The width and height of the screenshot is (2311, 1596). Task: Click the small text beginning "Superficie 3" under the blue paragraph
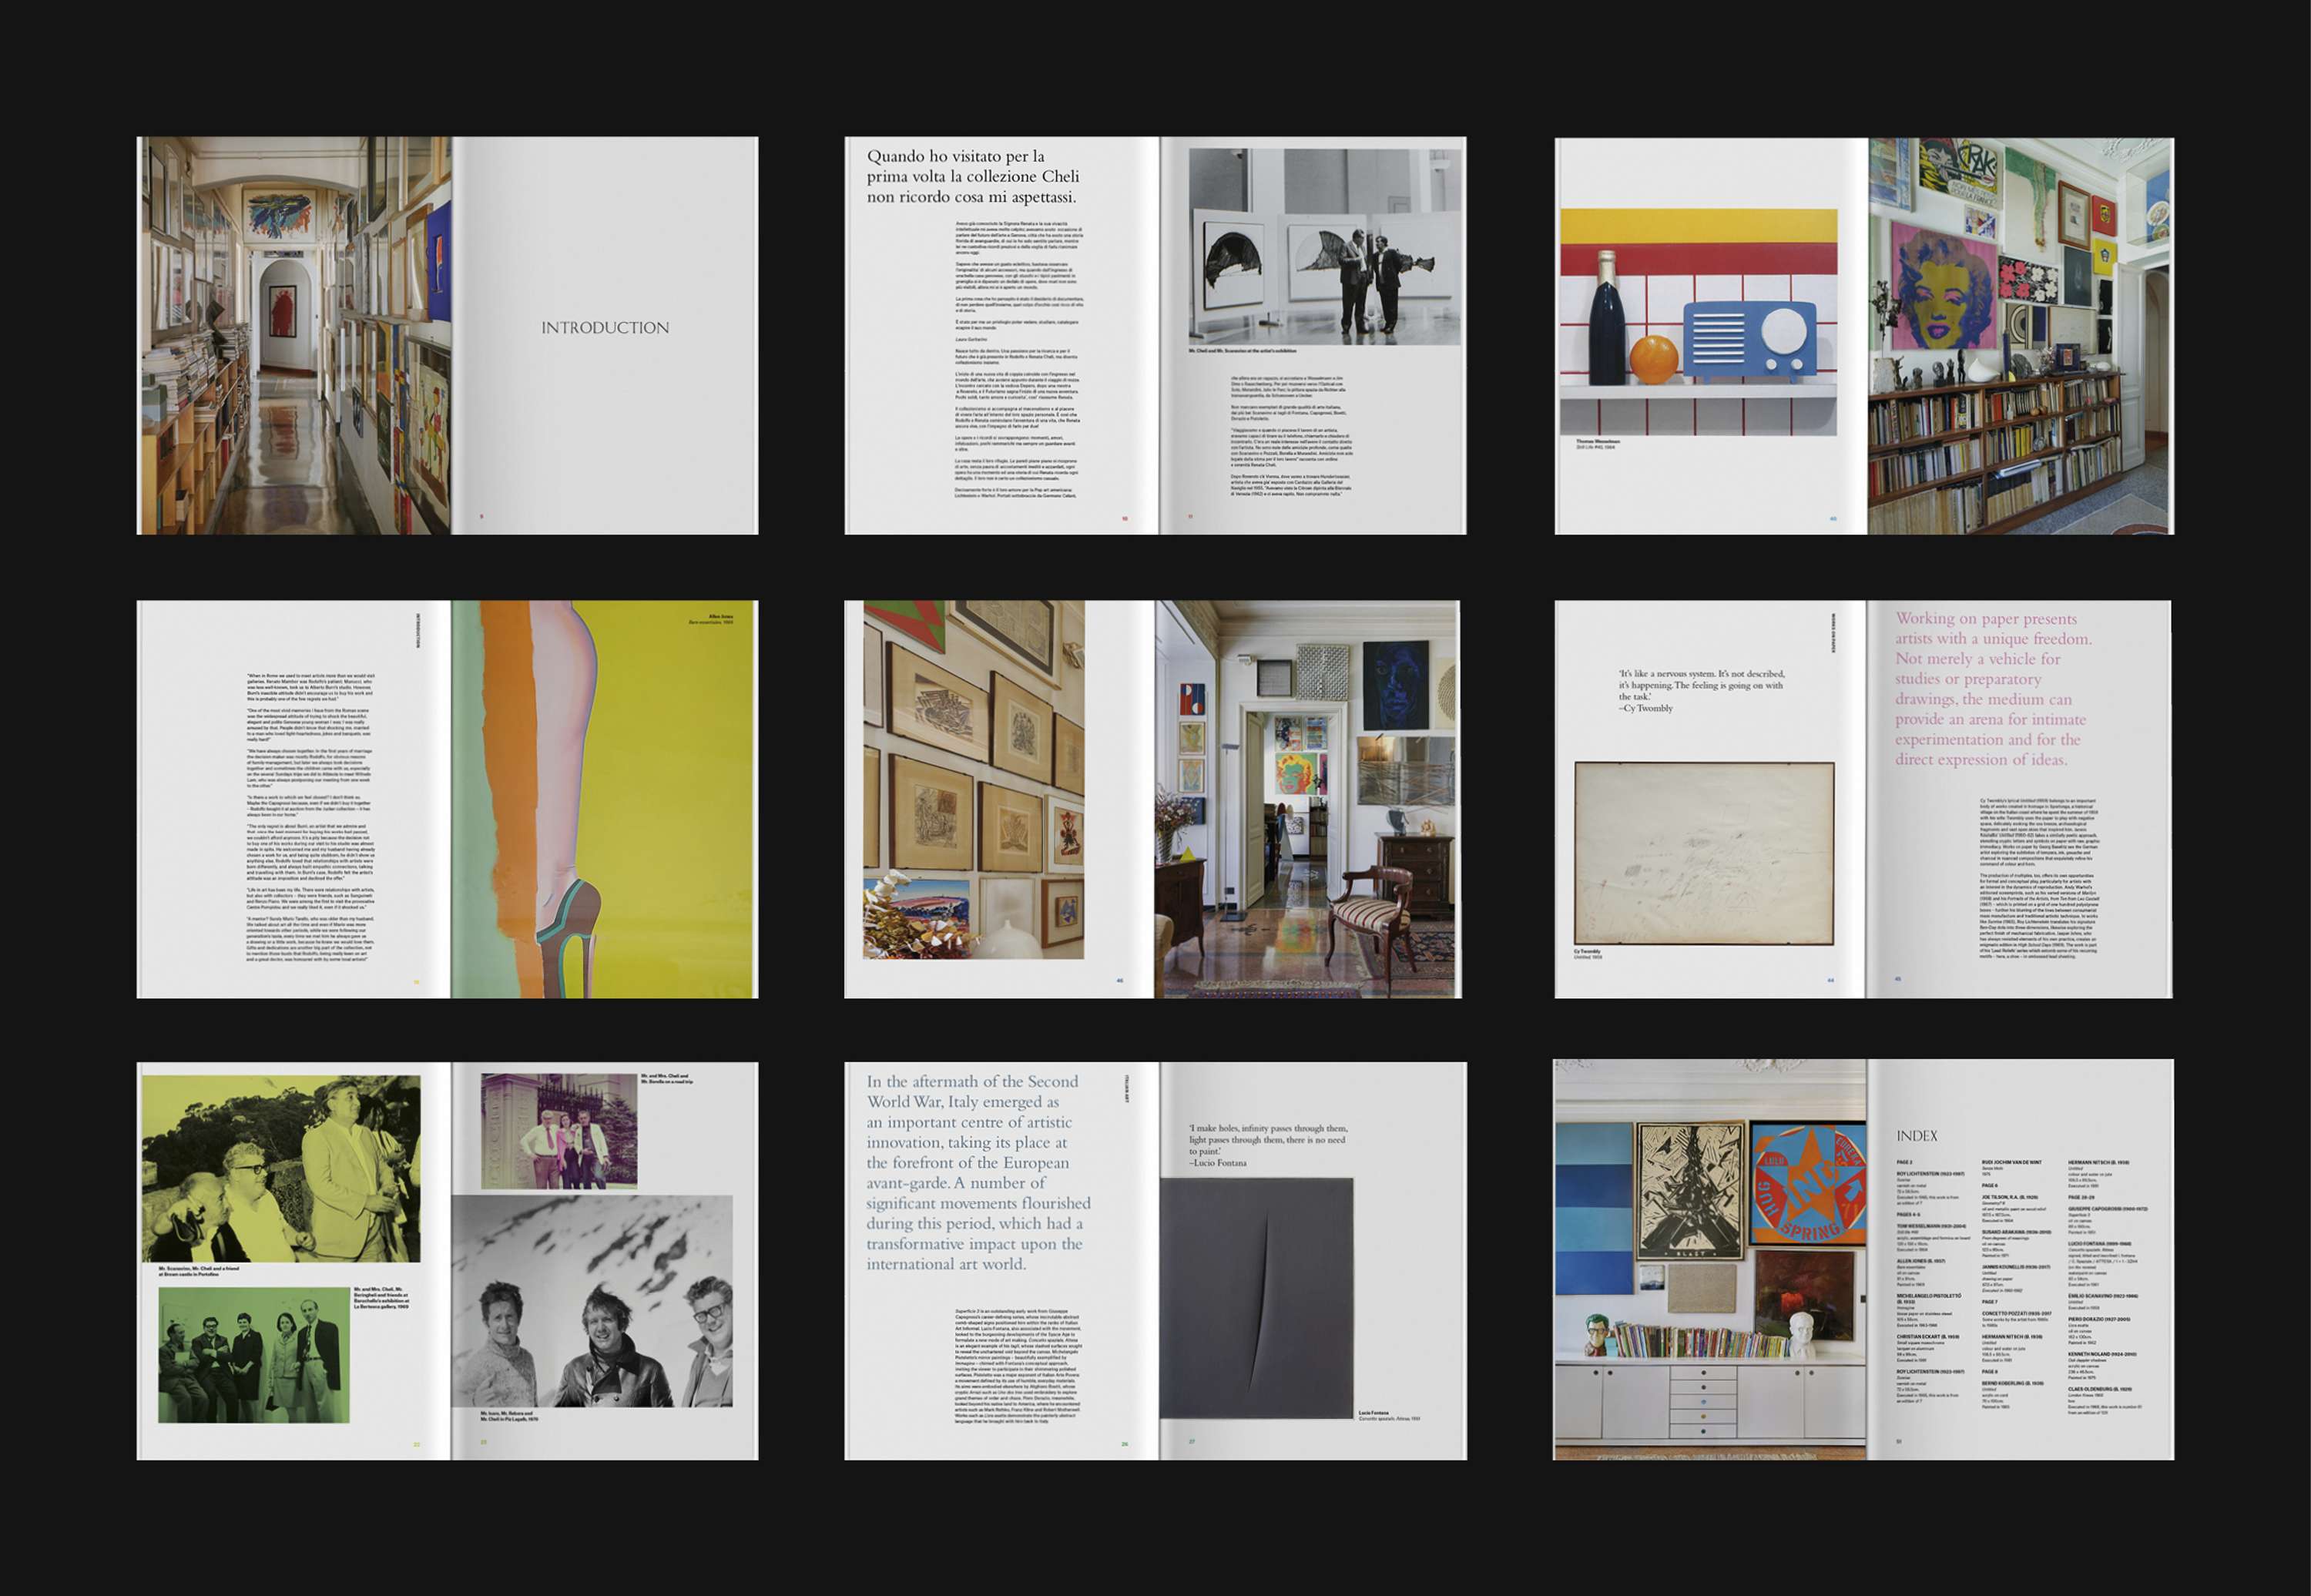click(x=1019, y=1364)
